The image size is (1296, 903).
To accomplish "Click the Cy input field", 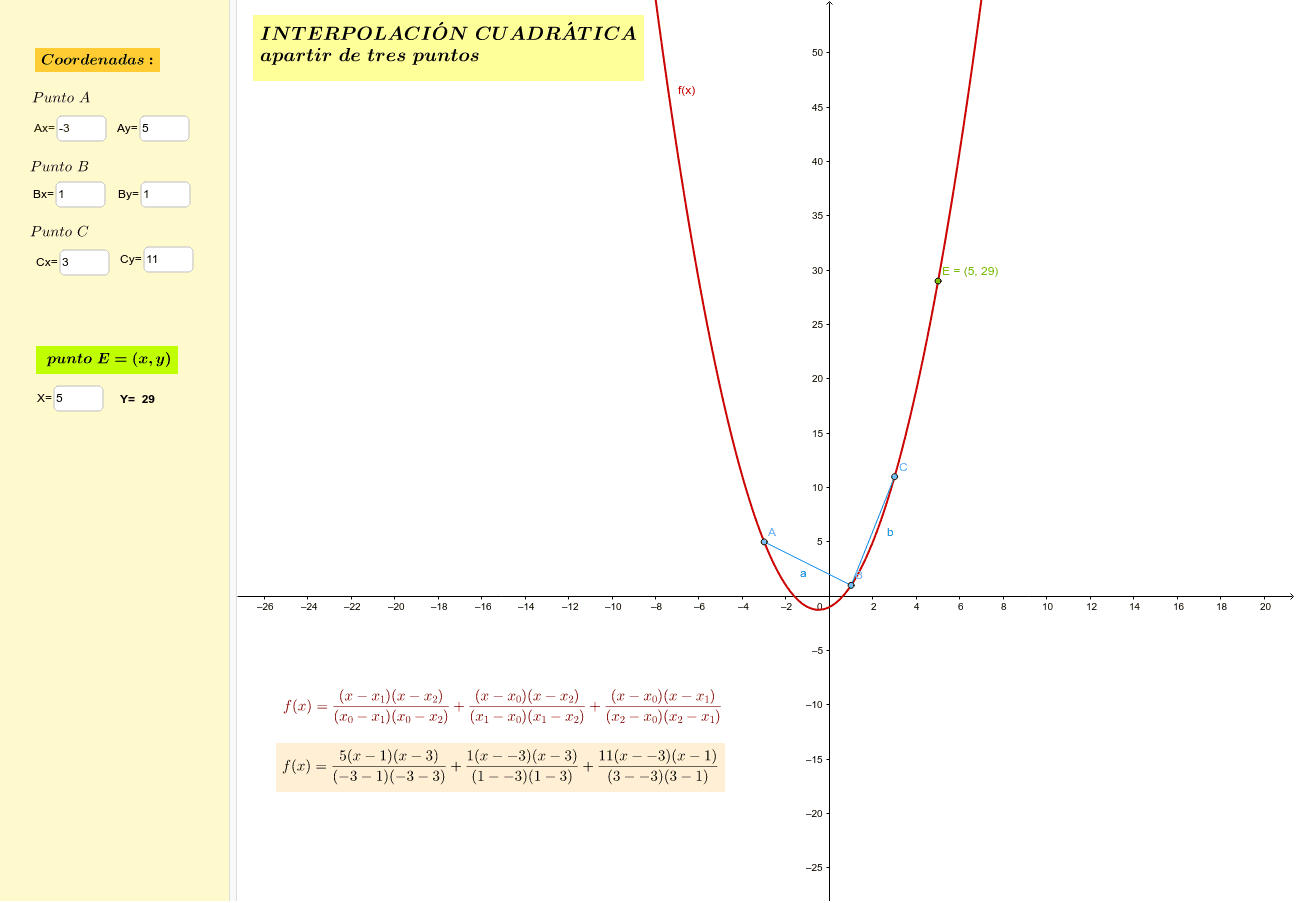I will (x=169, y=259).
